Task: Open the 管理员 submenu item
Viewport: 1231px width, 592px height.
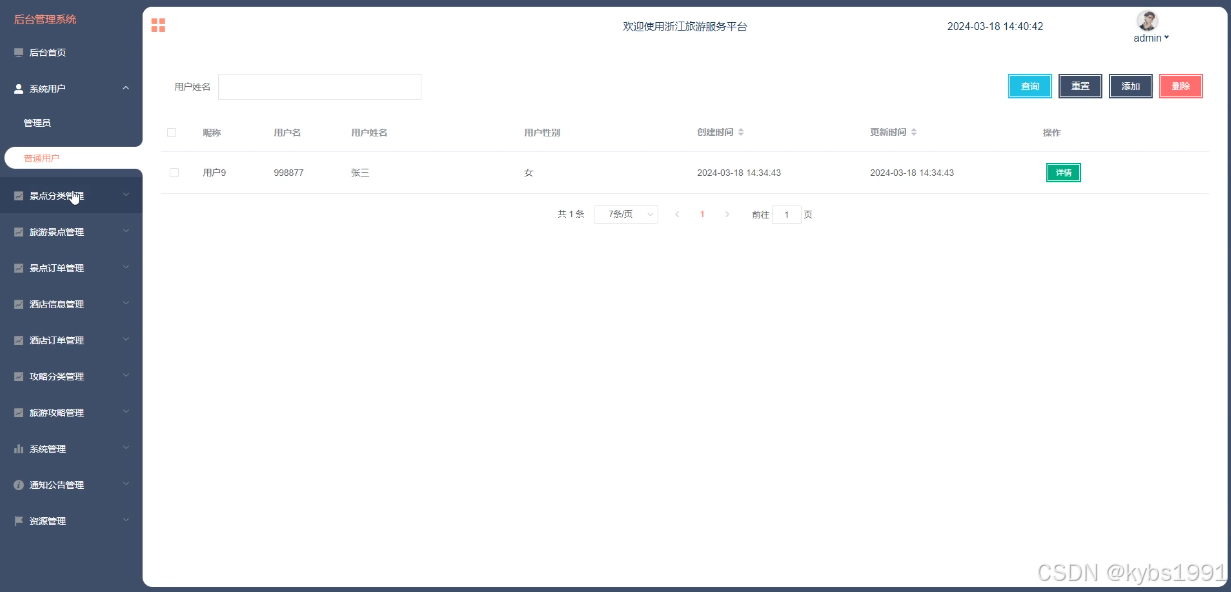Action: [x=71, y=123]
